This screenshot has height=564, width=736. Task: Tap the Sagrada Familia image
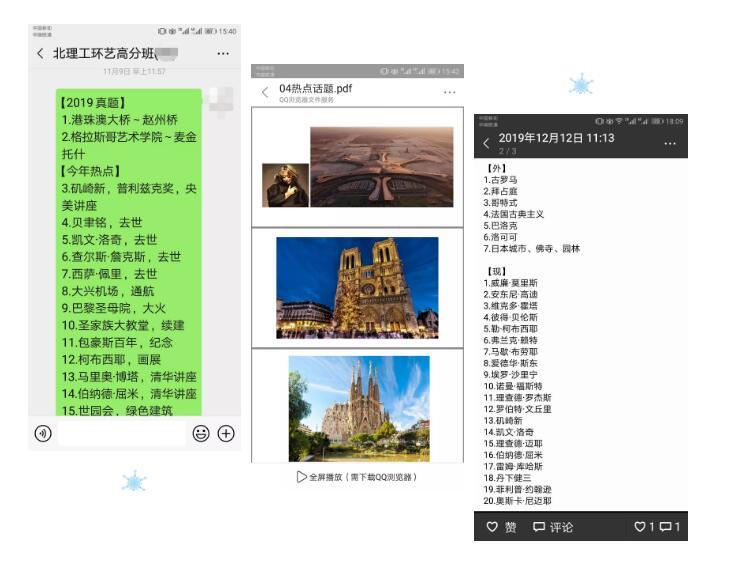point(359,409)
